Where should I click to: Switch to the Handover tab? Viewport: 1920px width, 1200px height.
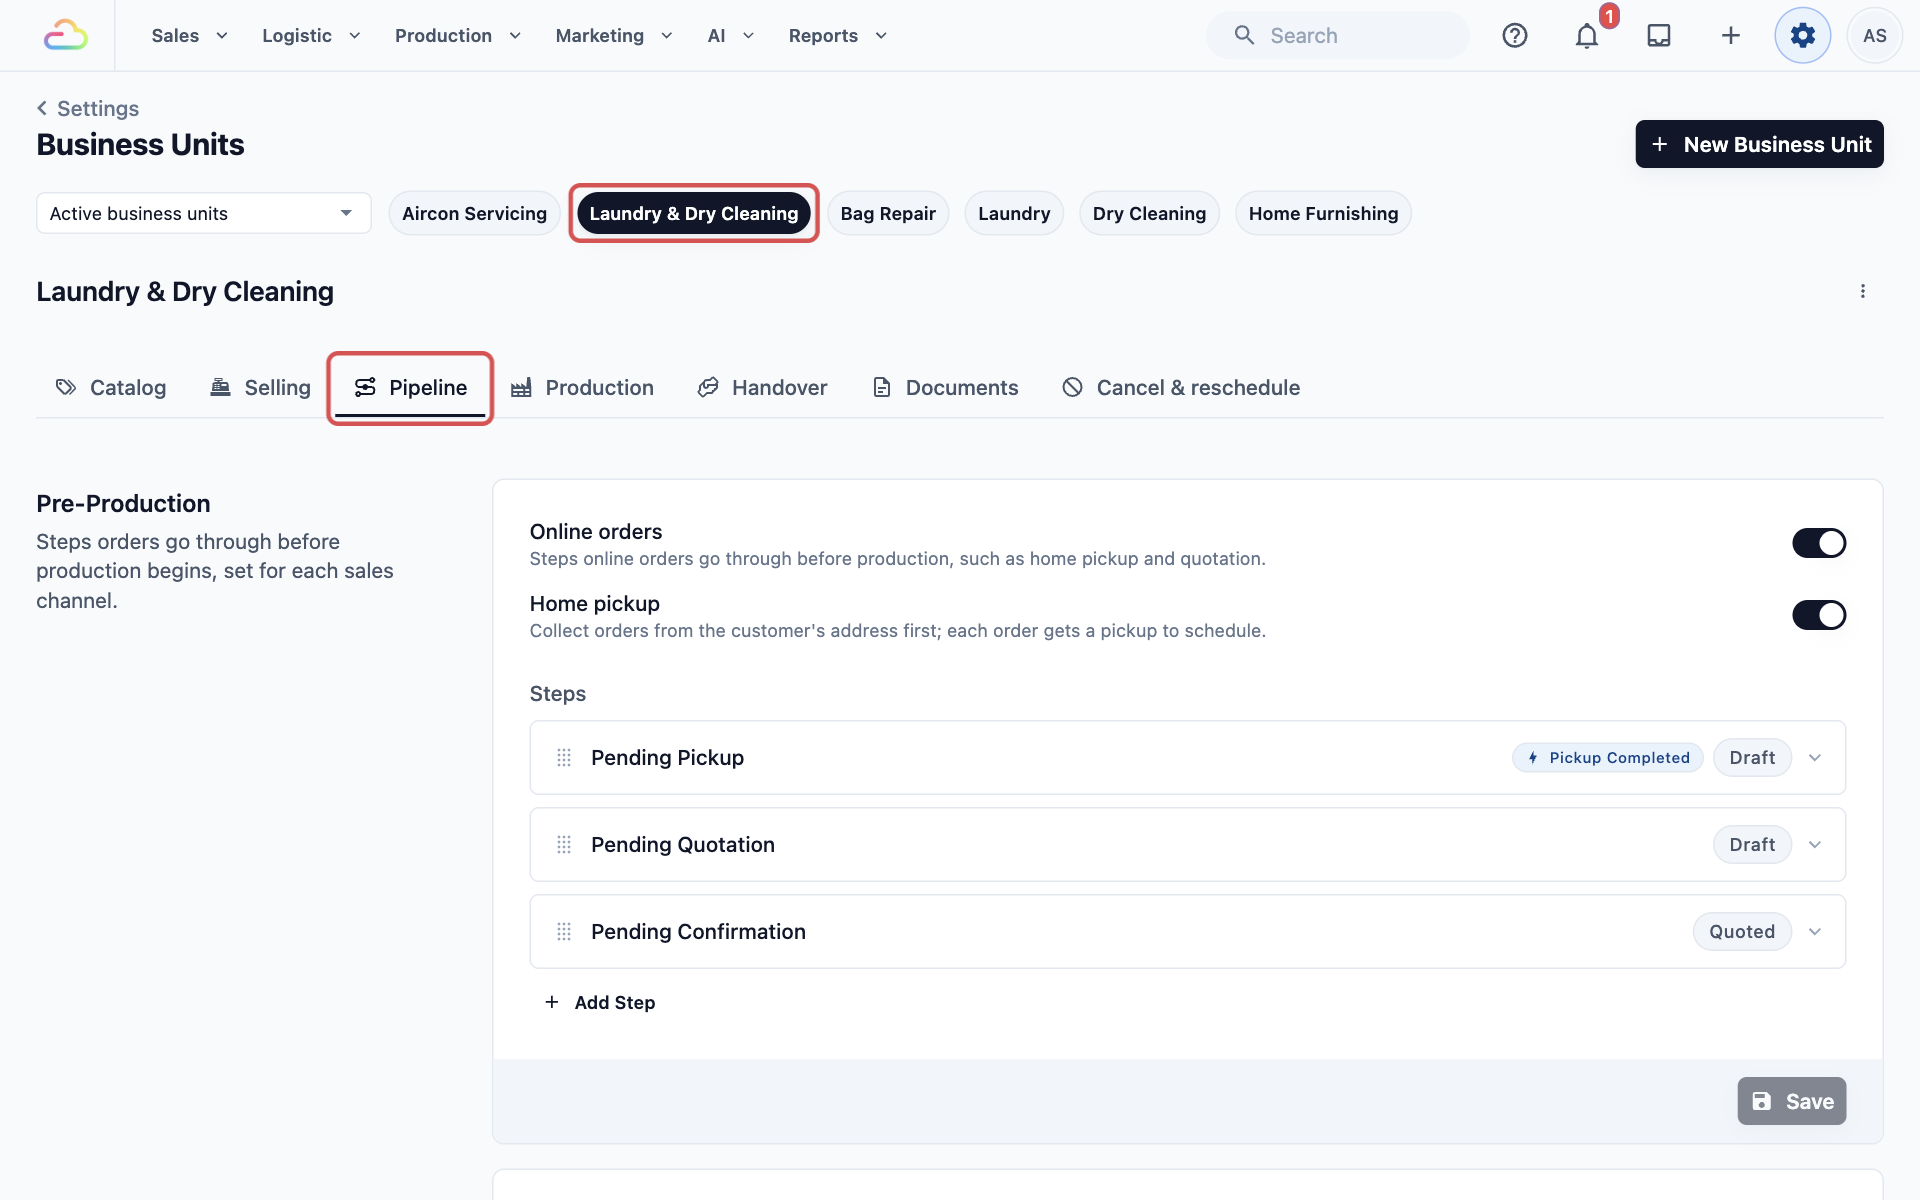pyautogui.click(x=762, y=387)
